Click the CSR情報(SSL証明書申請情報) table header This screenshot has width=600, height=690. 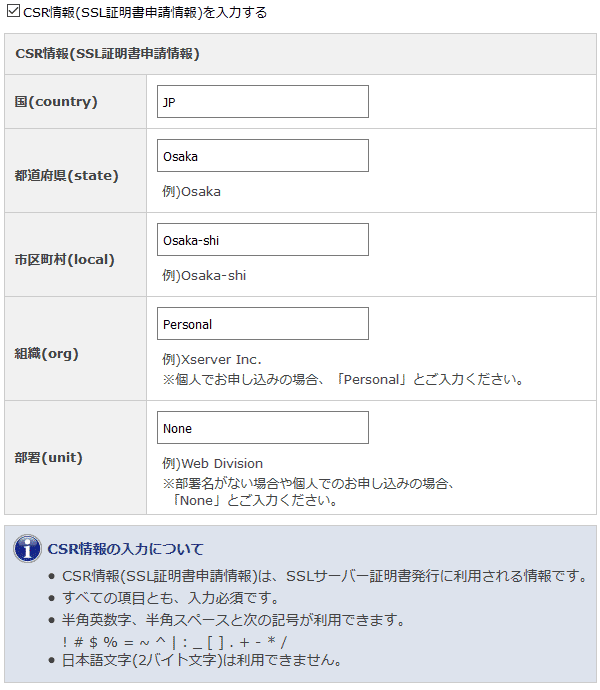click(107, 54)
